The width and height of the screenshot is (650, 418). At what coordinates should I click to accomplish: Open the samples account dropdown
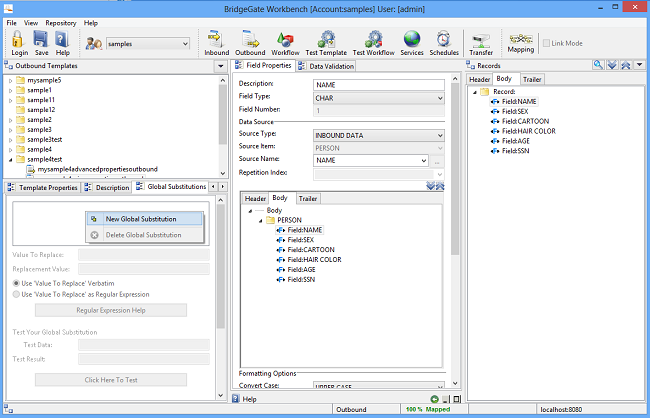[185, 44]
